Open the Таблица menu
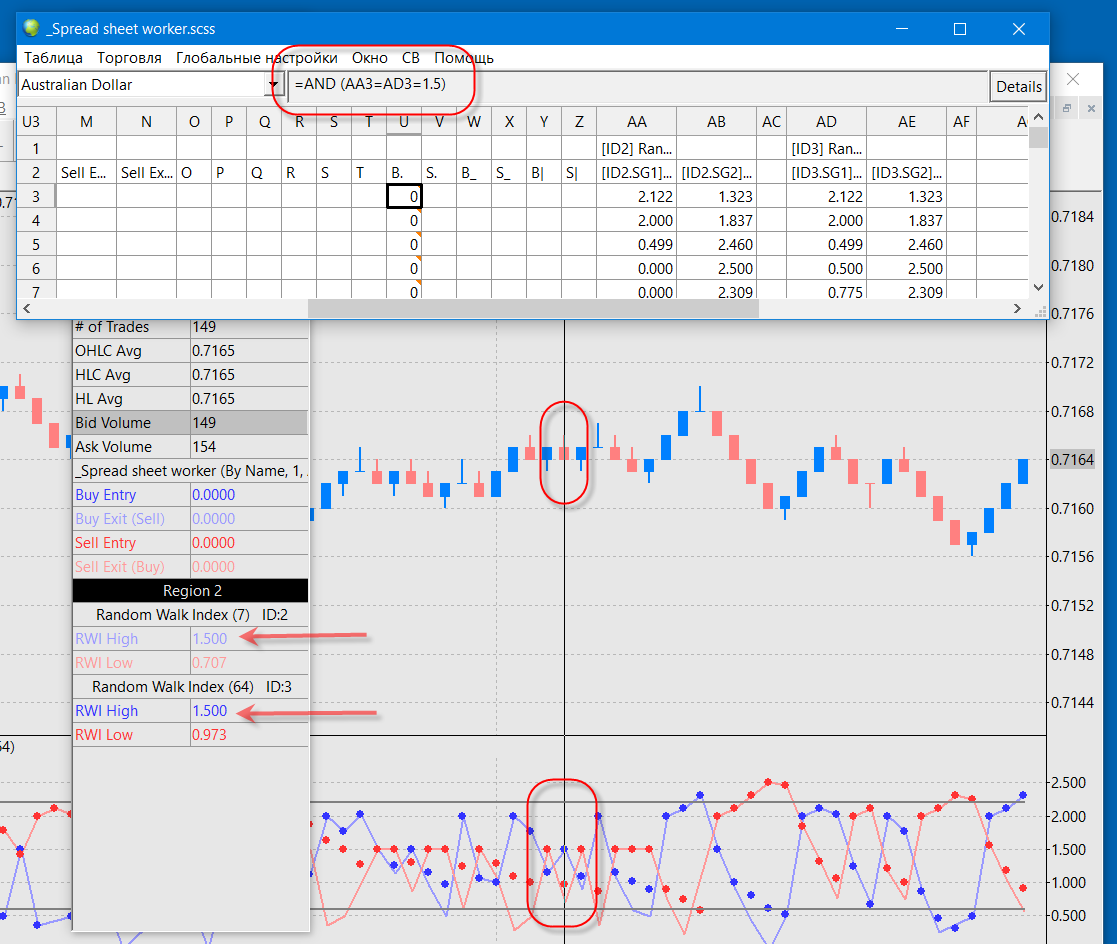1117x944 pixels. [x=53, y=58]
